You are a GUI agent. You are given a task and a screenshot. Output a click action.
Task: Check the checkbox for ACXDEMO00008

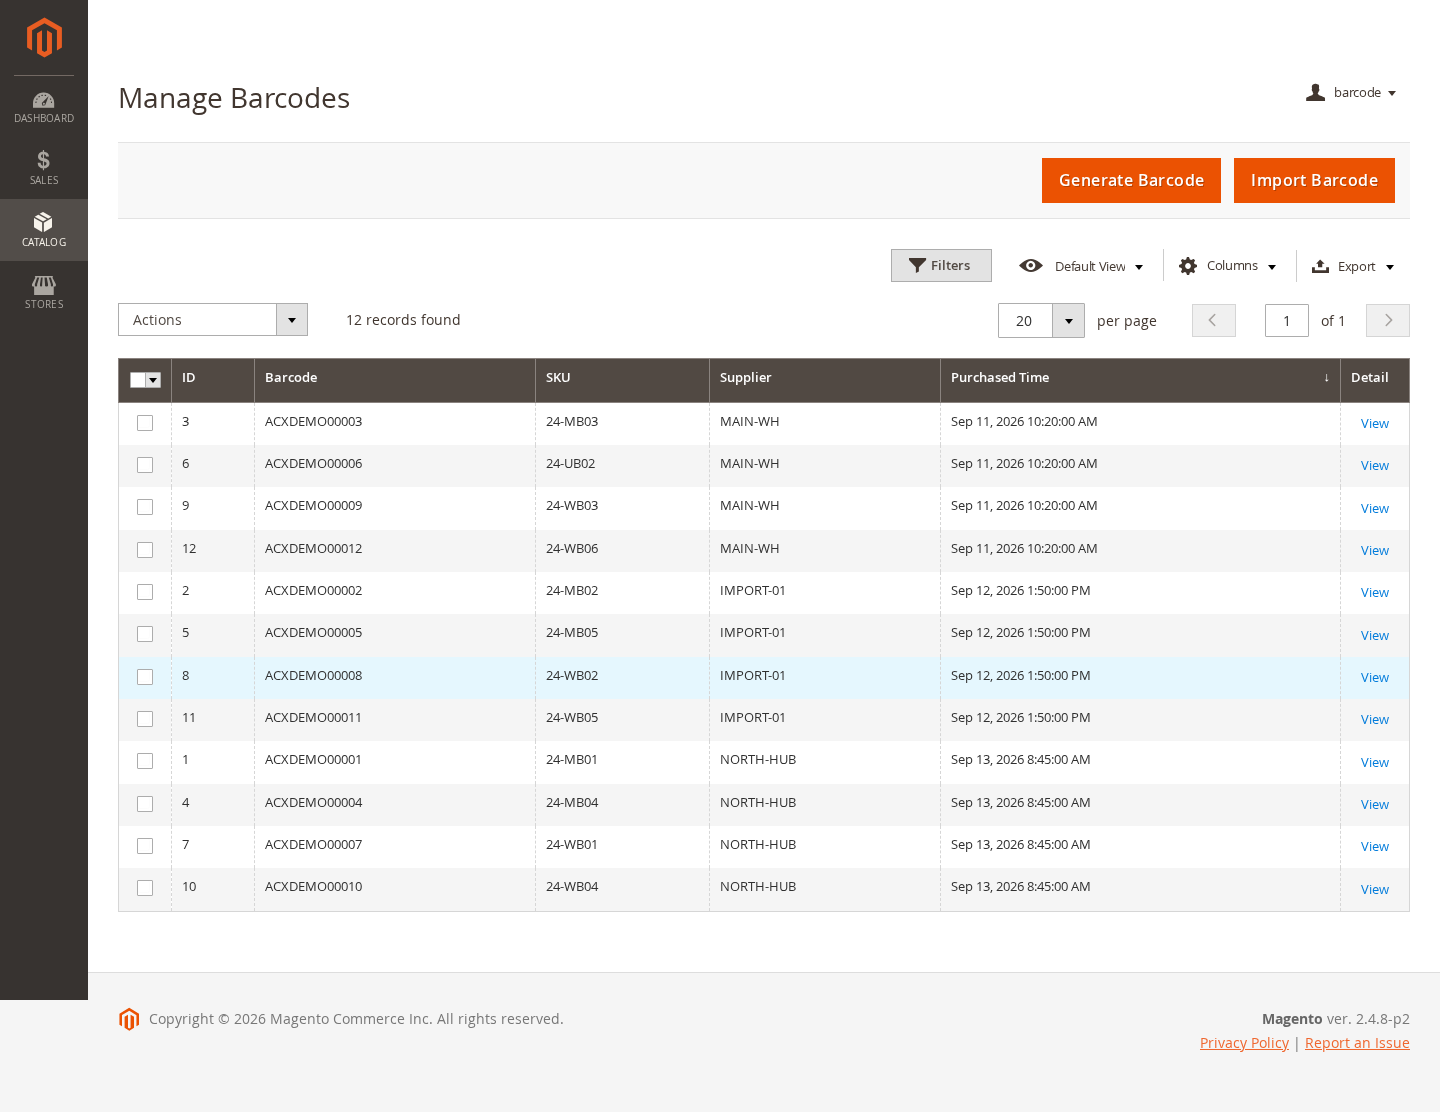145,677
